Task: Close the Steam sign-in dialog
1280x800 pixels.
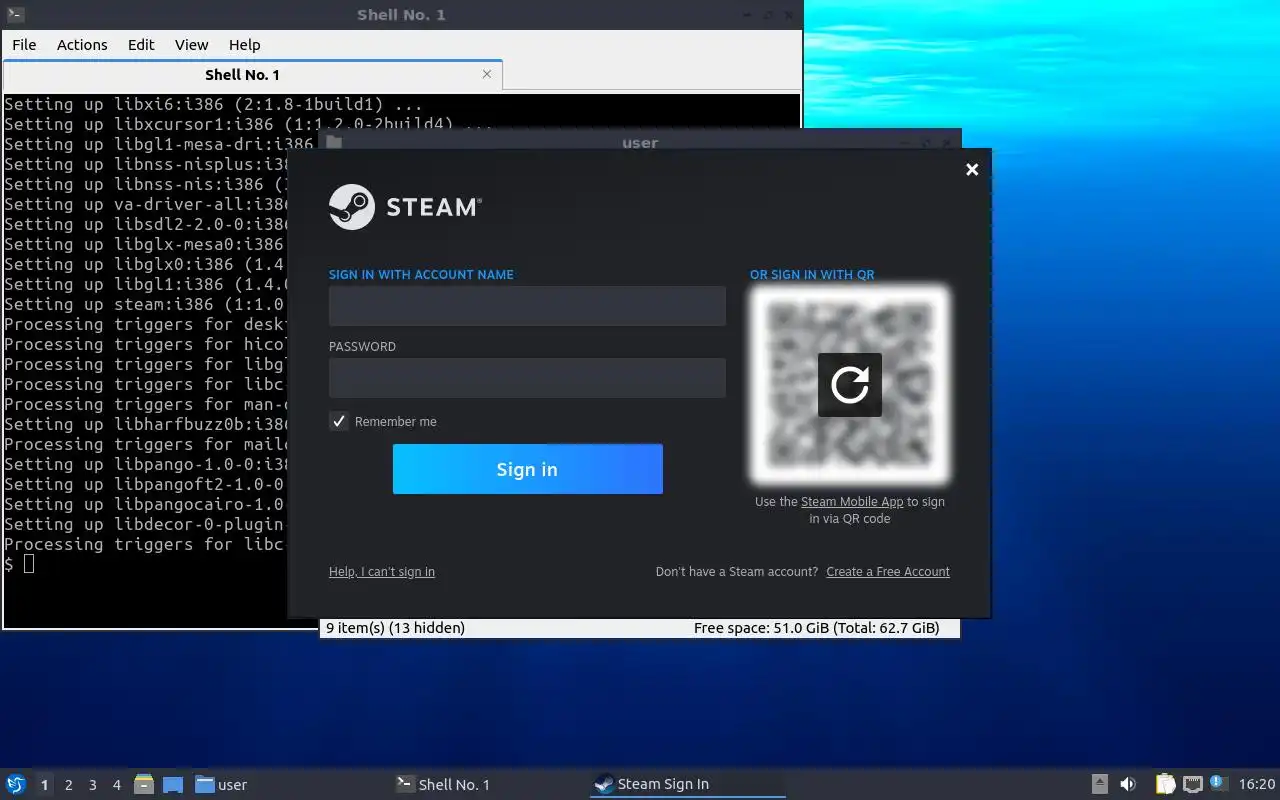Action: pyautogui.click(x=972, y=170)
